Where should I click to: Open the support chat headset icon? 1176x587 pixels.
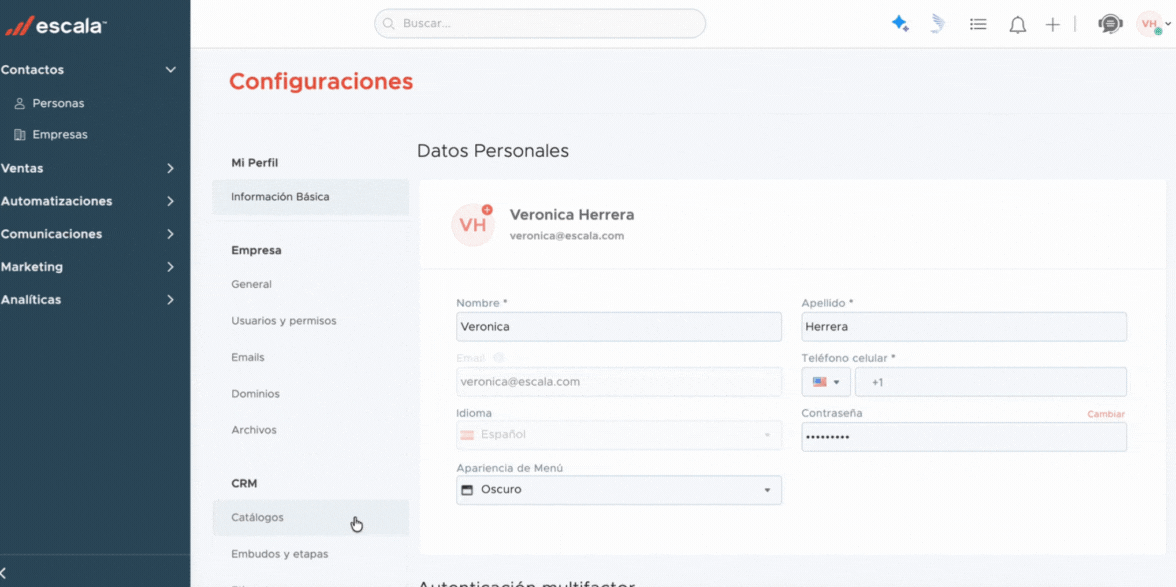(1109, 24)
